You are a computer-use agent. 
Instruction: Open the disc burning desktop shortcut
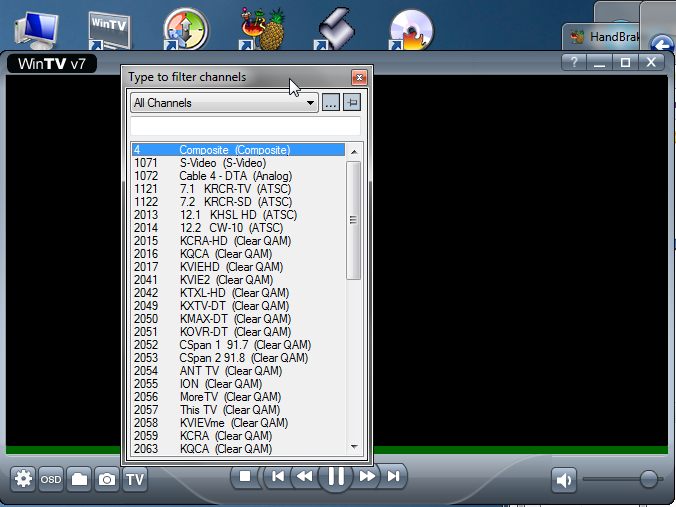point(411,30)
